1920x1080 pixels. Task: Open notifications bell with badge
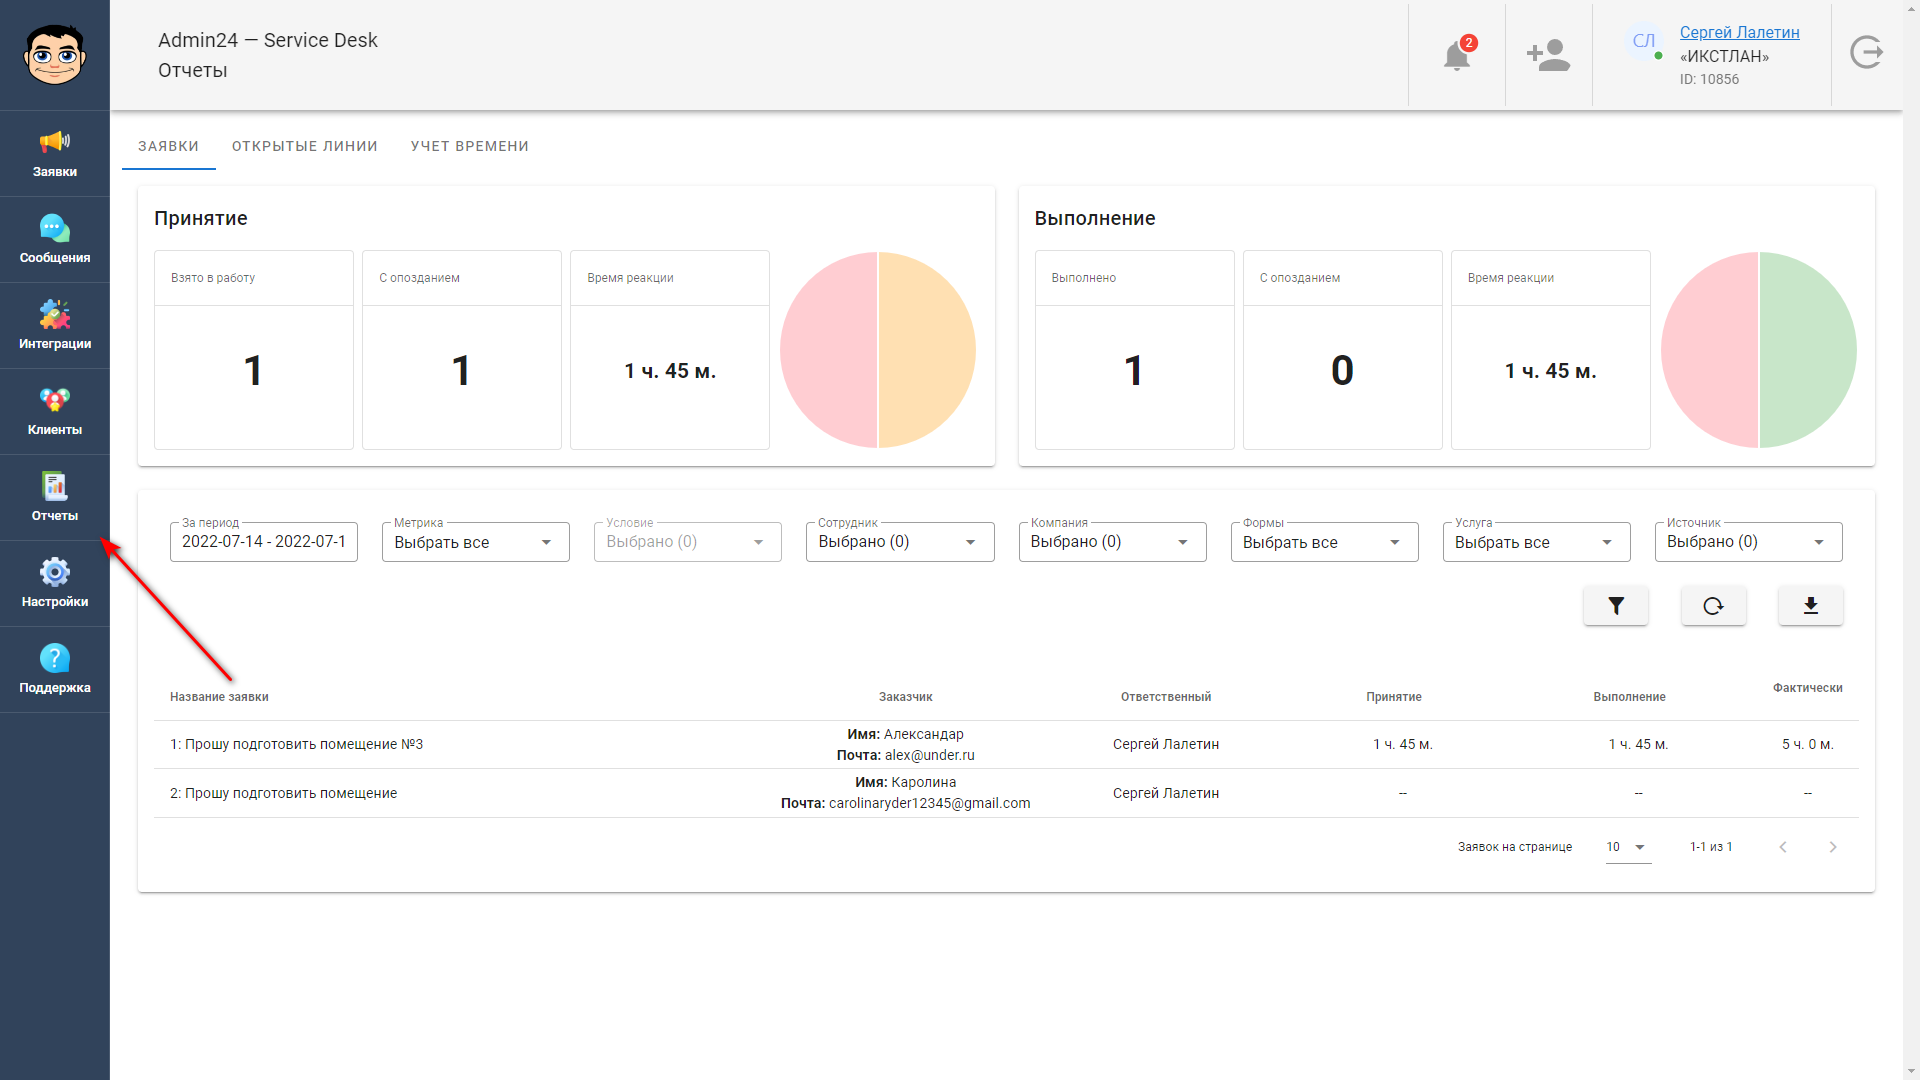1457,55
